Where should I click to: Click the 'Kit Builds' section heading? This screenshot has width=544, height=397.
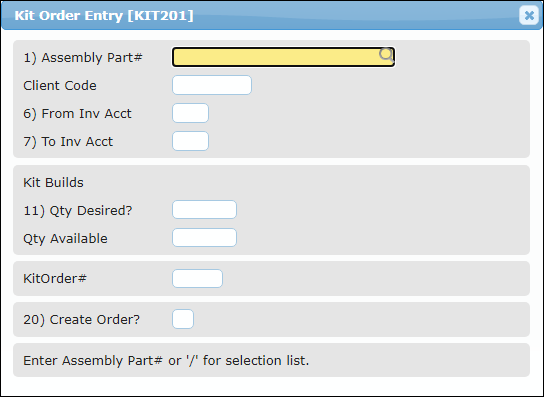point(53,183)
